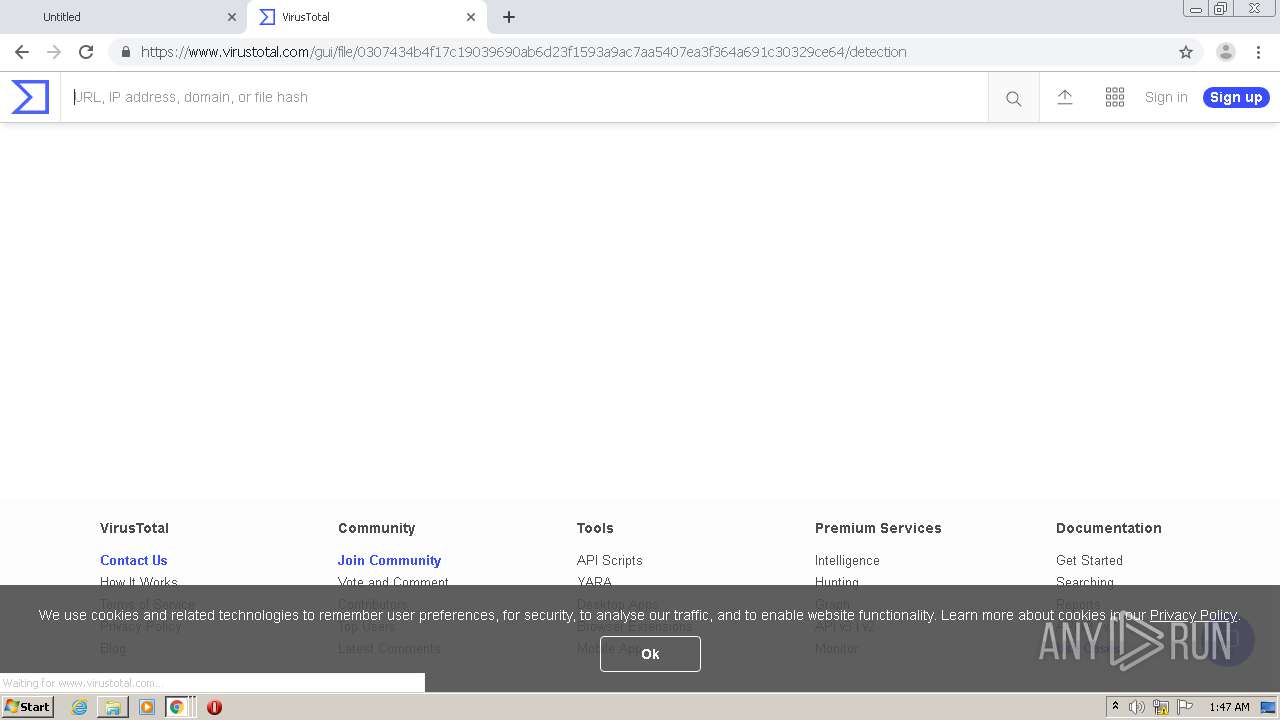
Task: Click the browser address bar URL
Action: (523, 52)
